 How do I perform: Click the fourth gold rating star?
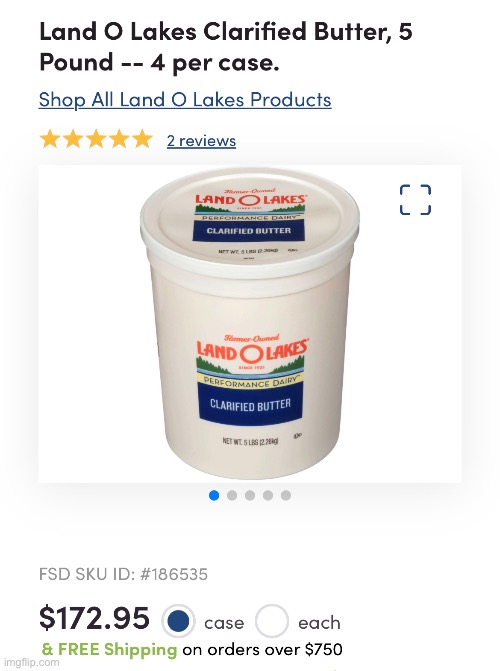119,140
